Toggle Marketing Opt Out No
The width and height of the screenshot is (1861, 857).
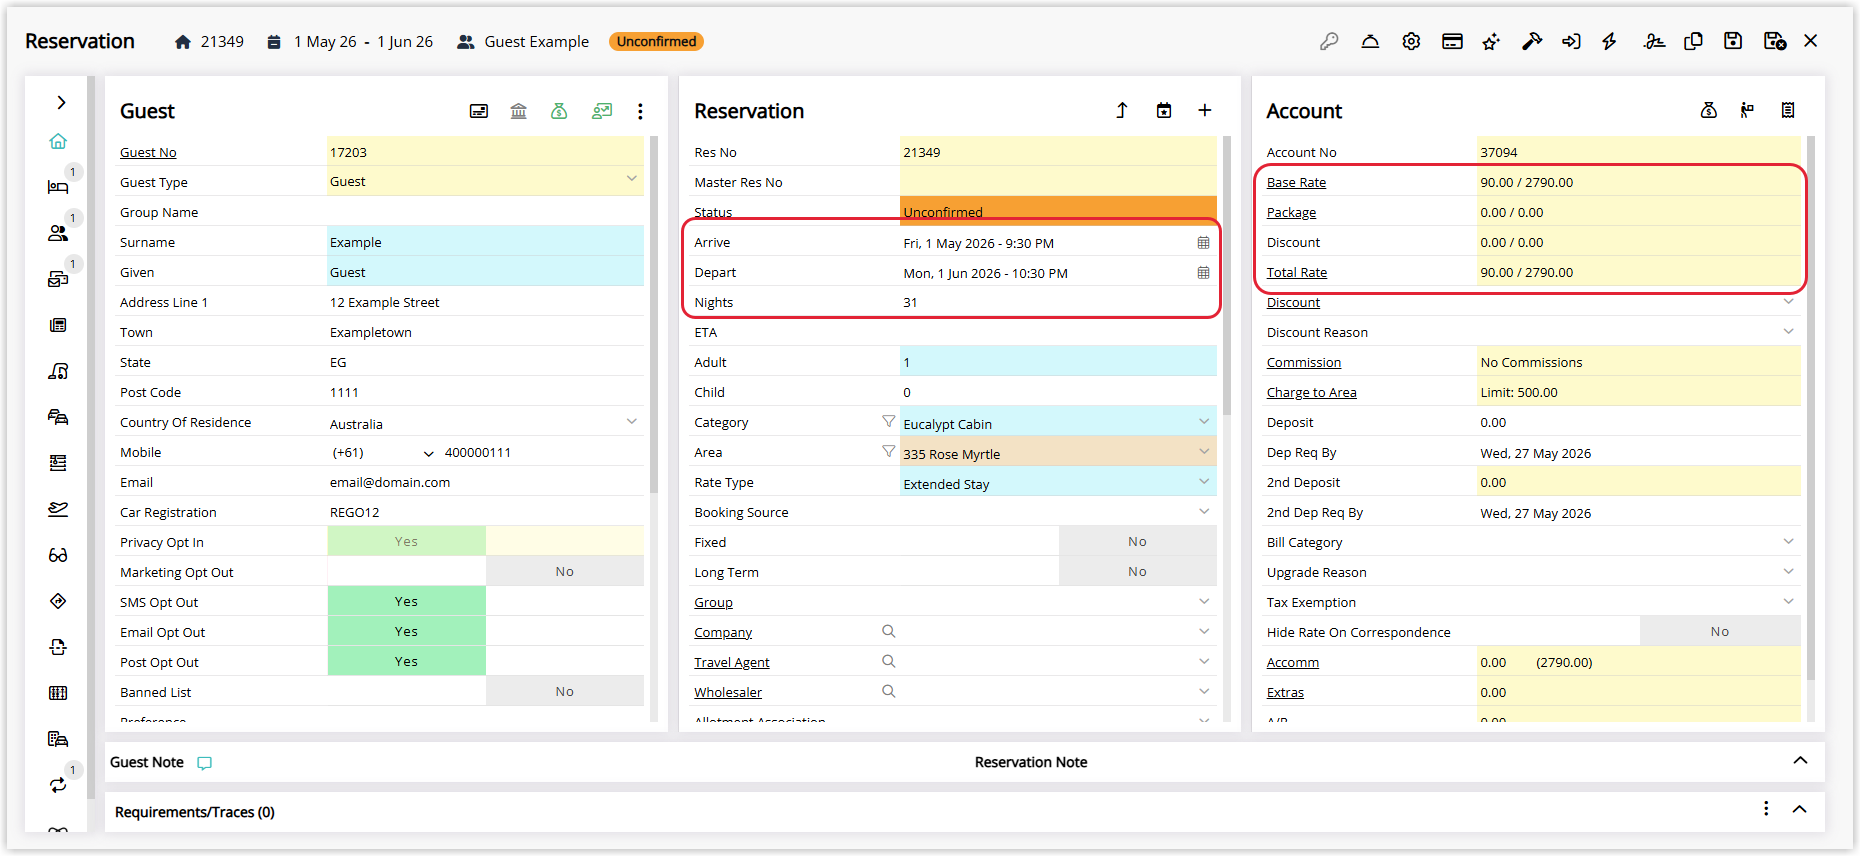pos(564,571)
